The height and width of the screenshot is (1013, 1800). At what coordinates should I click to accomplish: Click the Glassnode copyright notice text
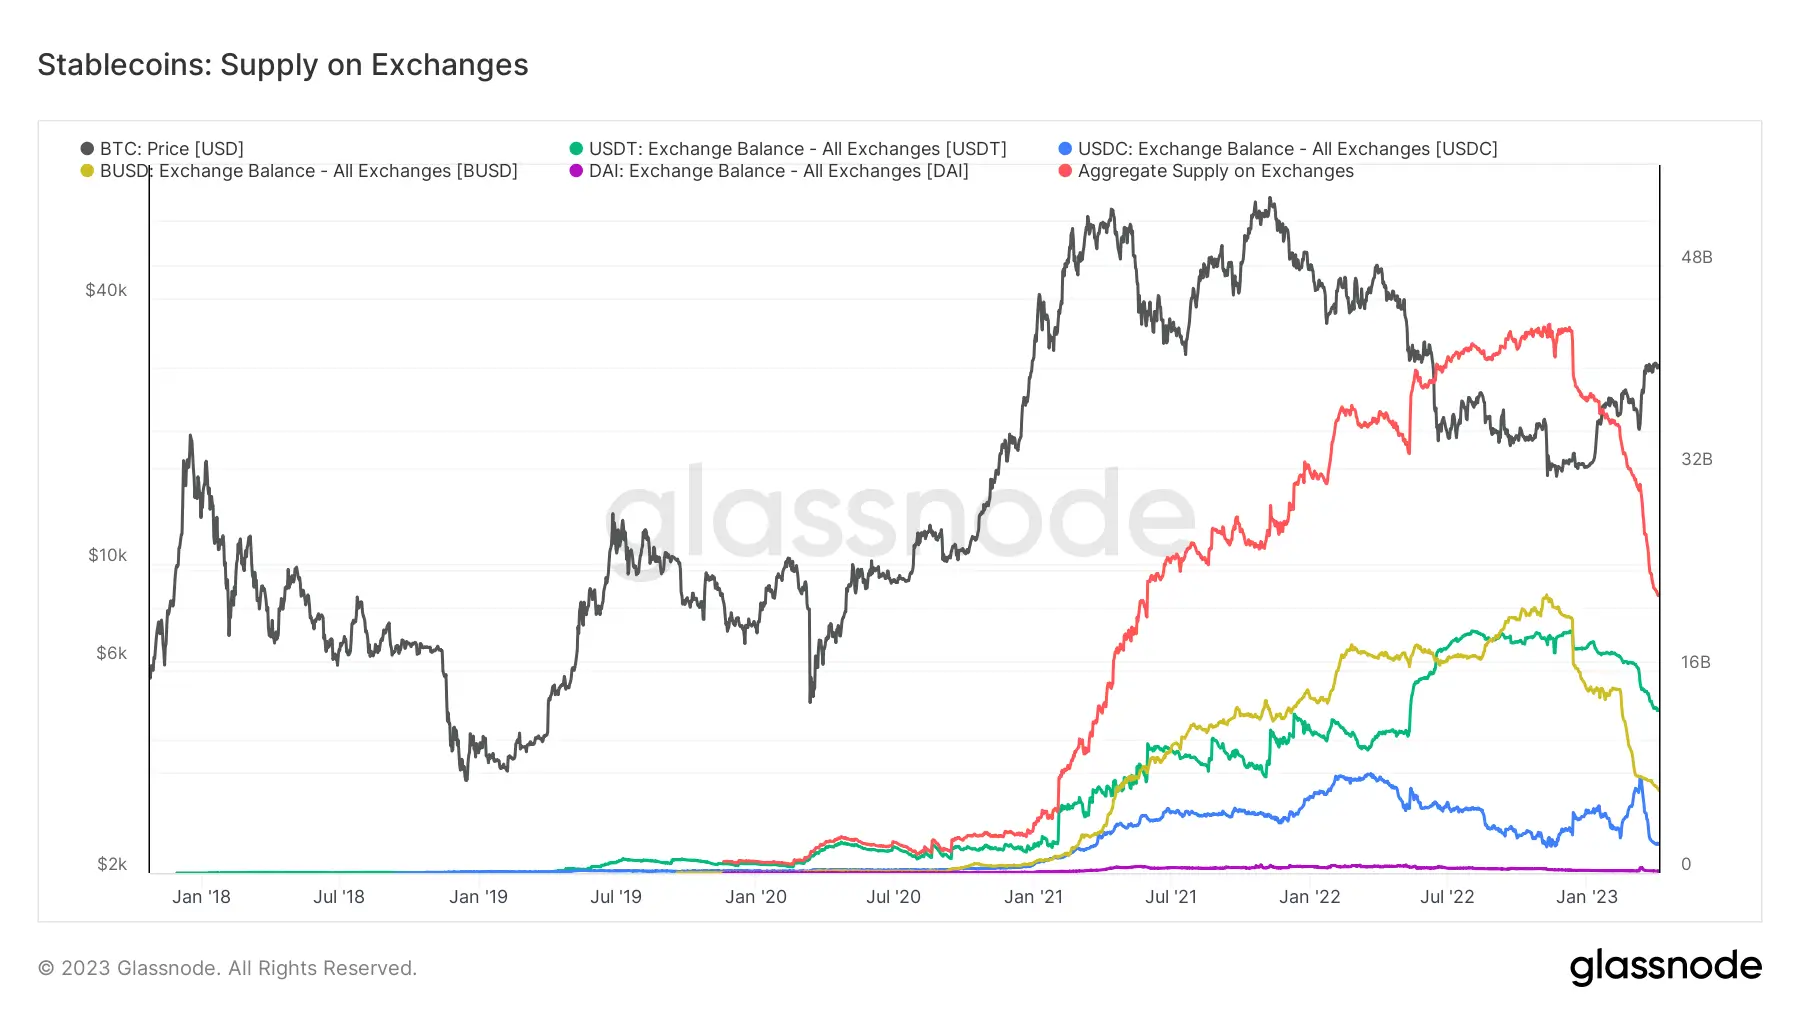coord(227,968)
